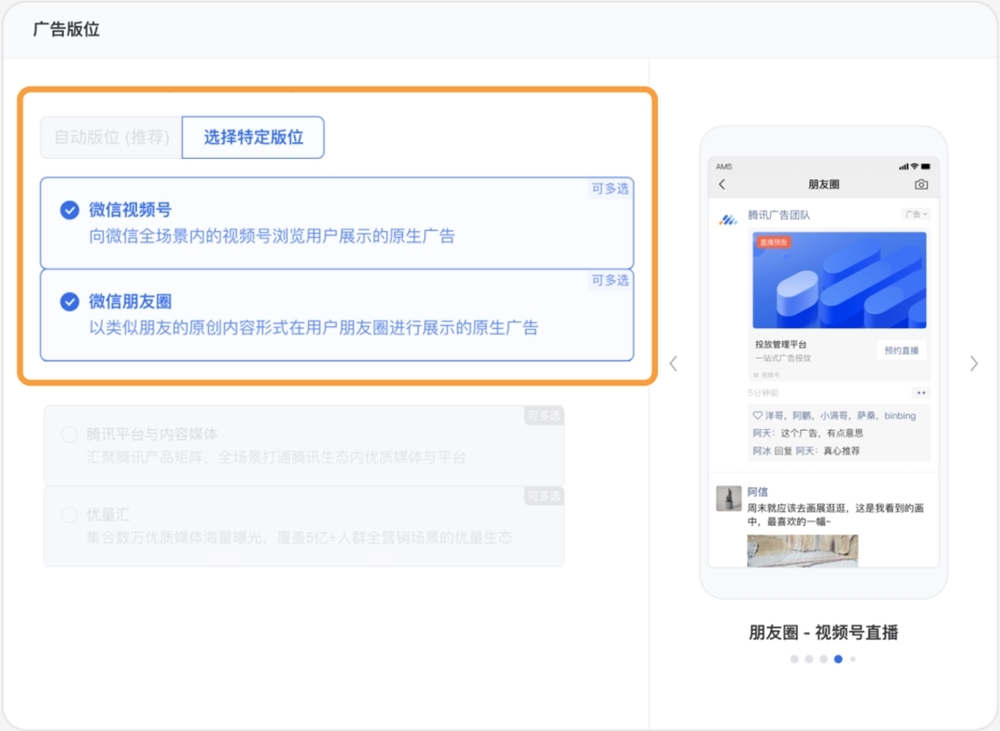Click the Wi-Fi icon in the preview status bar

[913, 166]
